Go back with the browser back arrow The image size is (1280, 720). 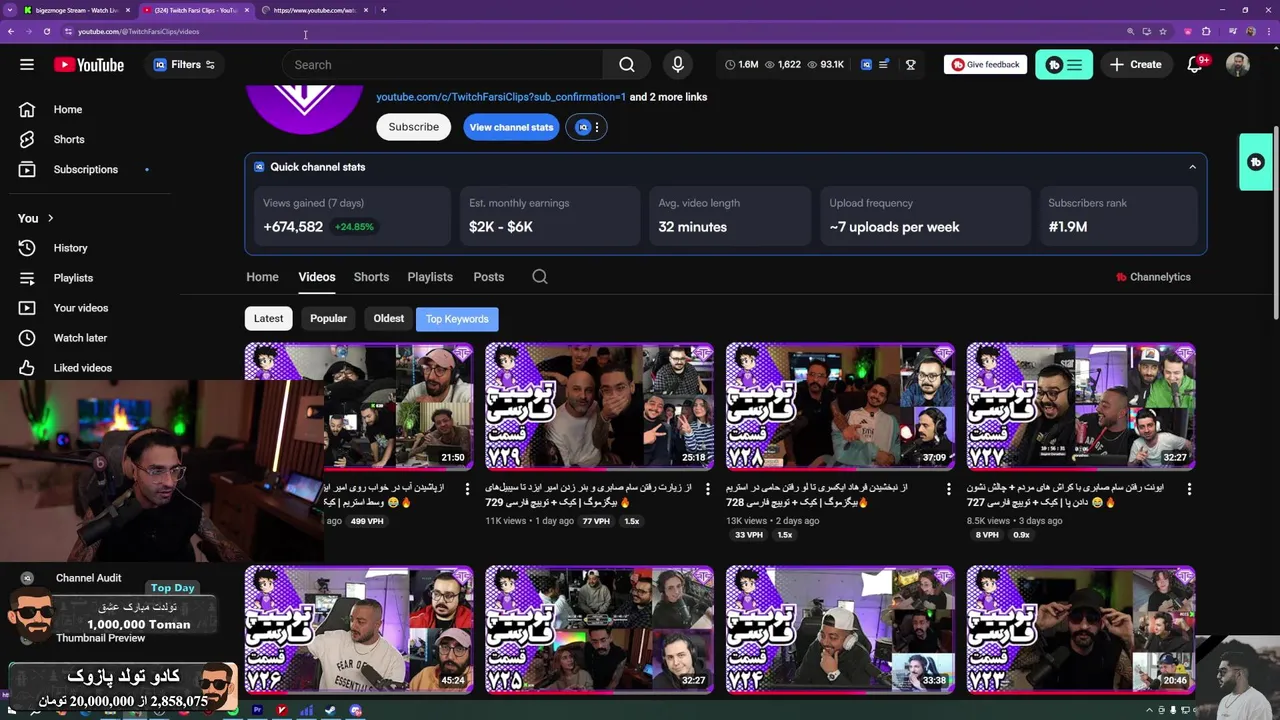coord(11,32)
